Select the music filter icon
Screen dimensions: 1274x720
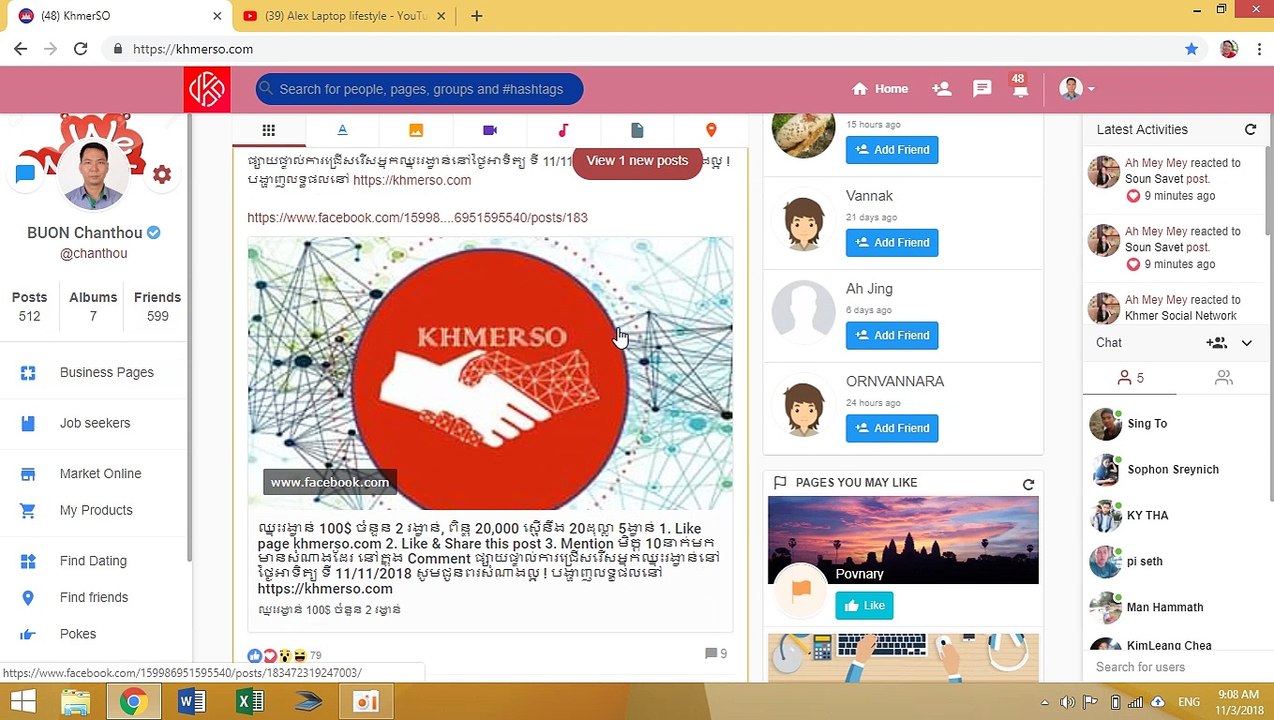[x=563, y=130]
